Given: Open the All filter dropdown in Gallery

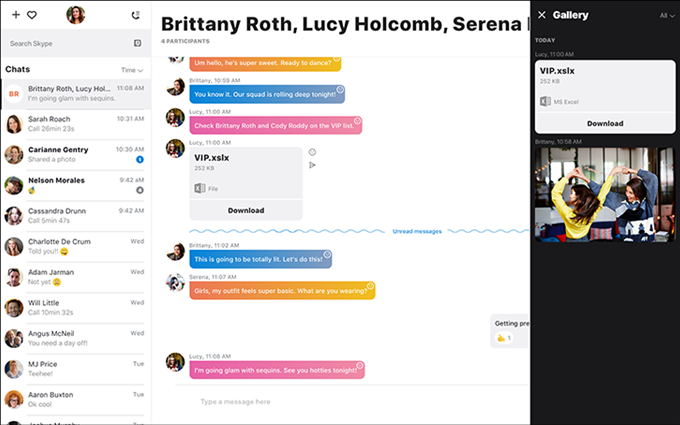Looking at the screenshot, I should pyautogui.click(x=667, y=16).
